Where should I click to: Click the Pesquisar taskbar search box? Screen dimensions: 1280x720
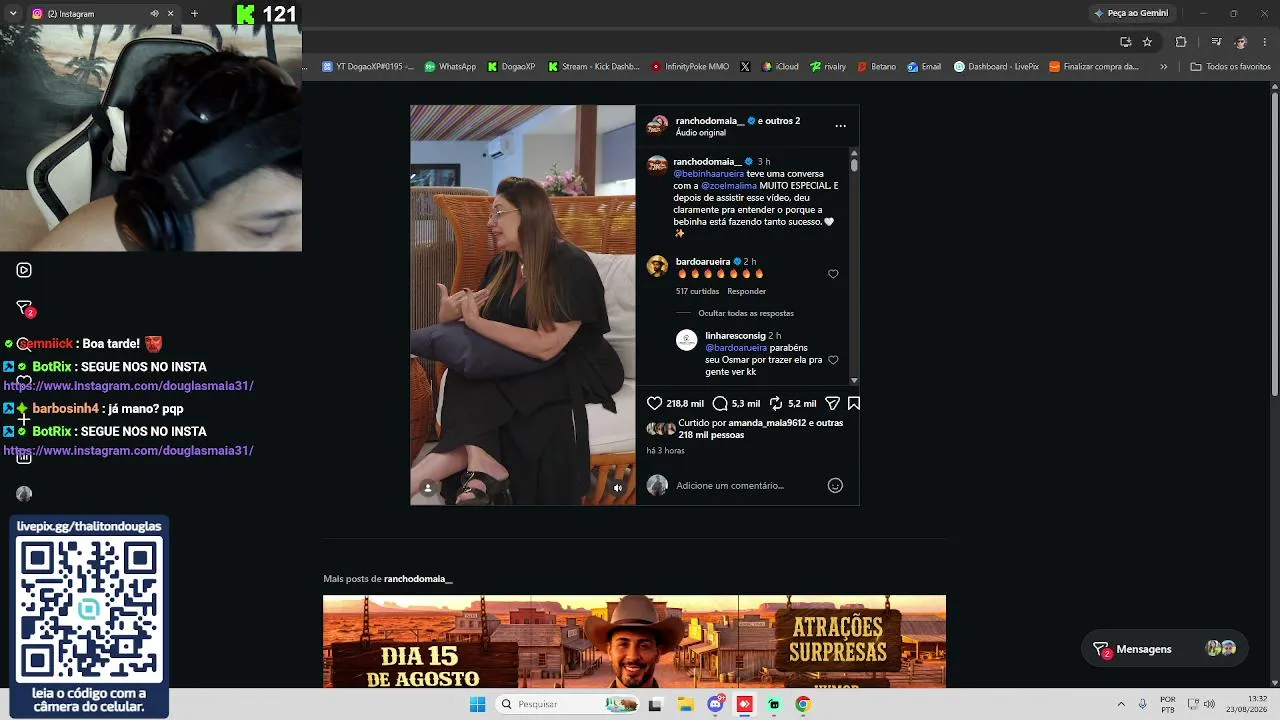coord(568,704)
